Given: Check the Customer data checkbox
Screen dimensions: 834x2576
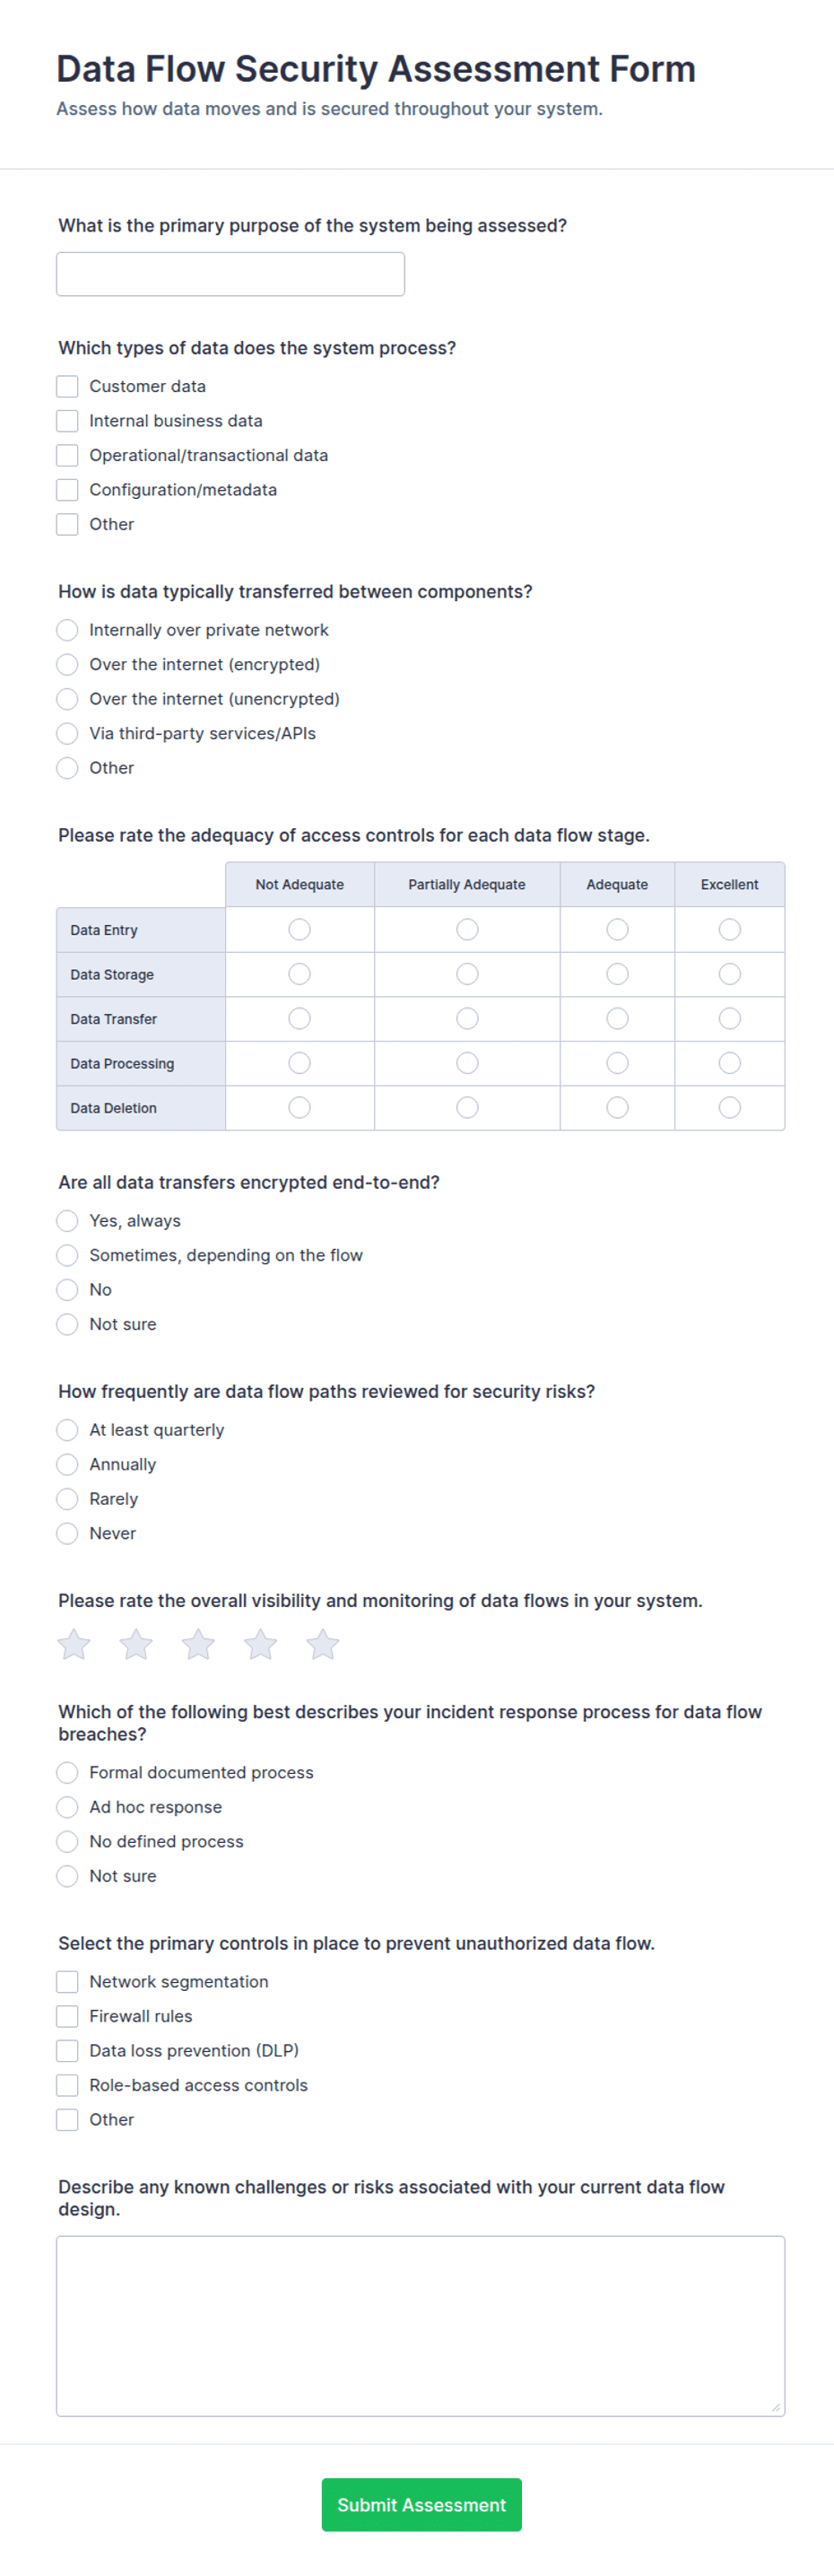Looking at the screenshot, I should click(67, 386).
